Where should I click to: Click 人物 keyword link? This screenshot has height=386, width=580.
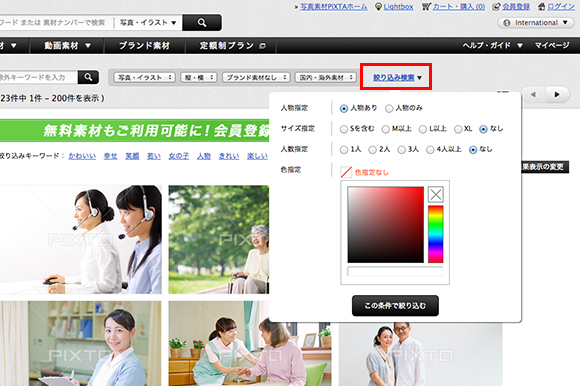tap(204, 156)
